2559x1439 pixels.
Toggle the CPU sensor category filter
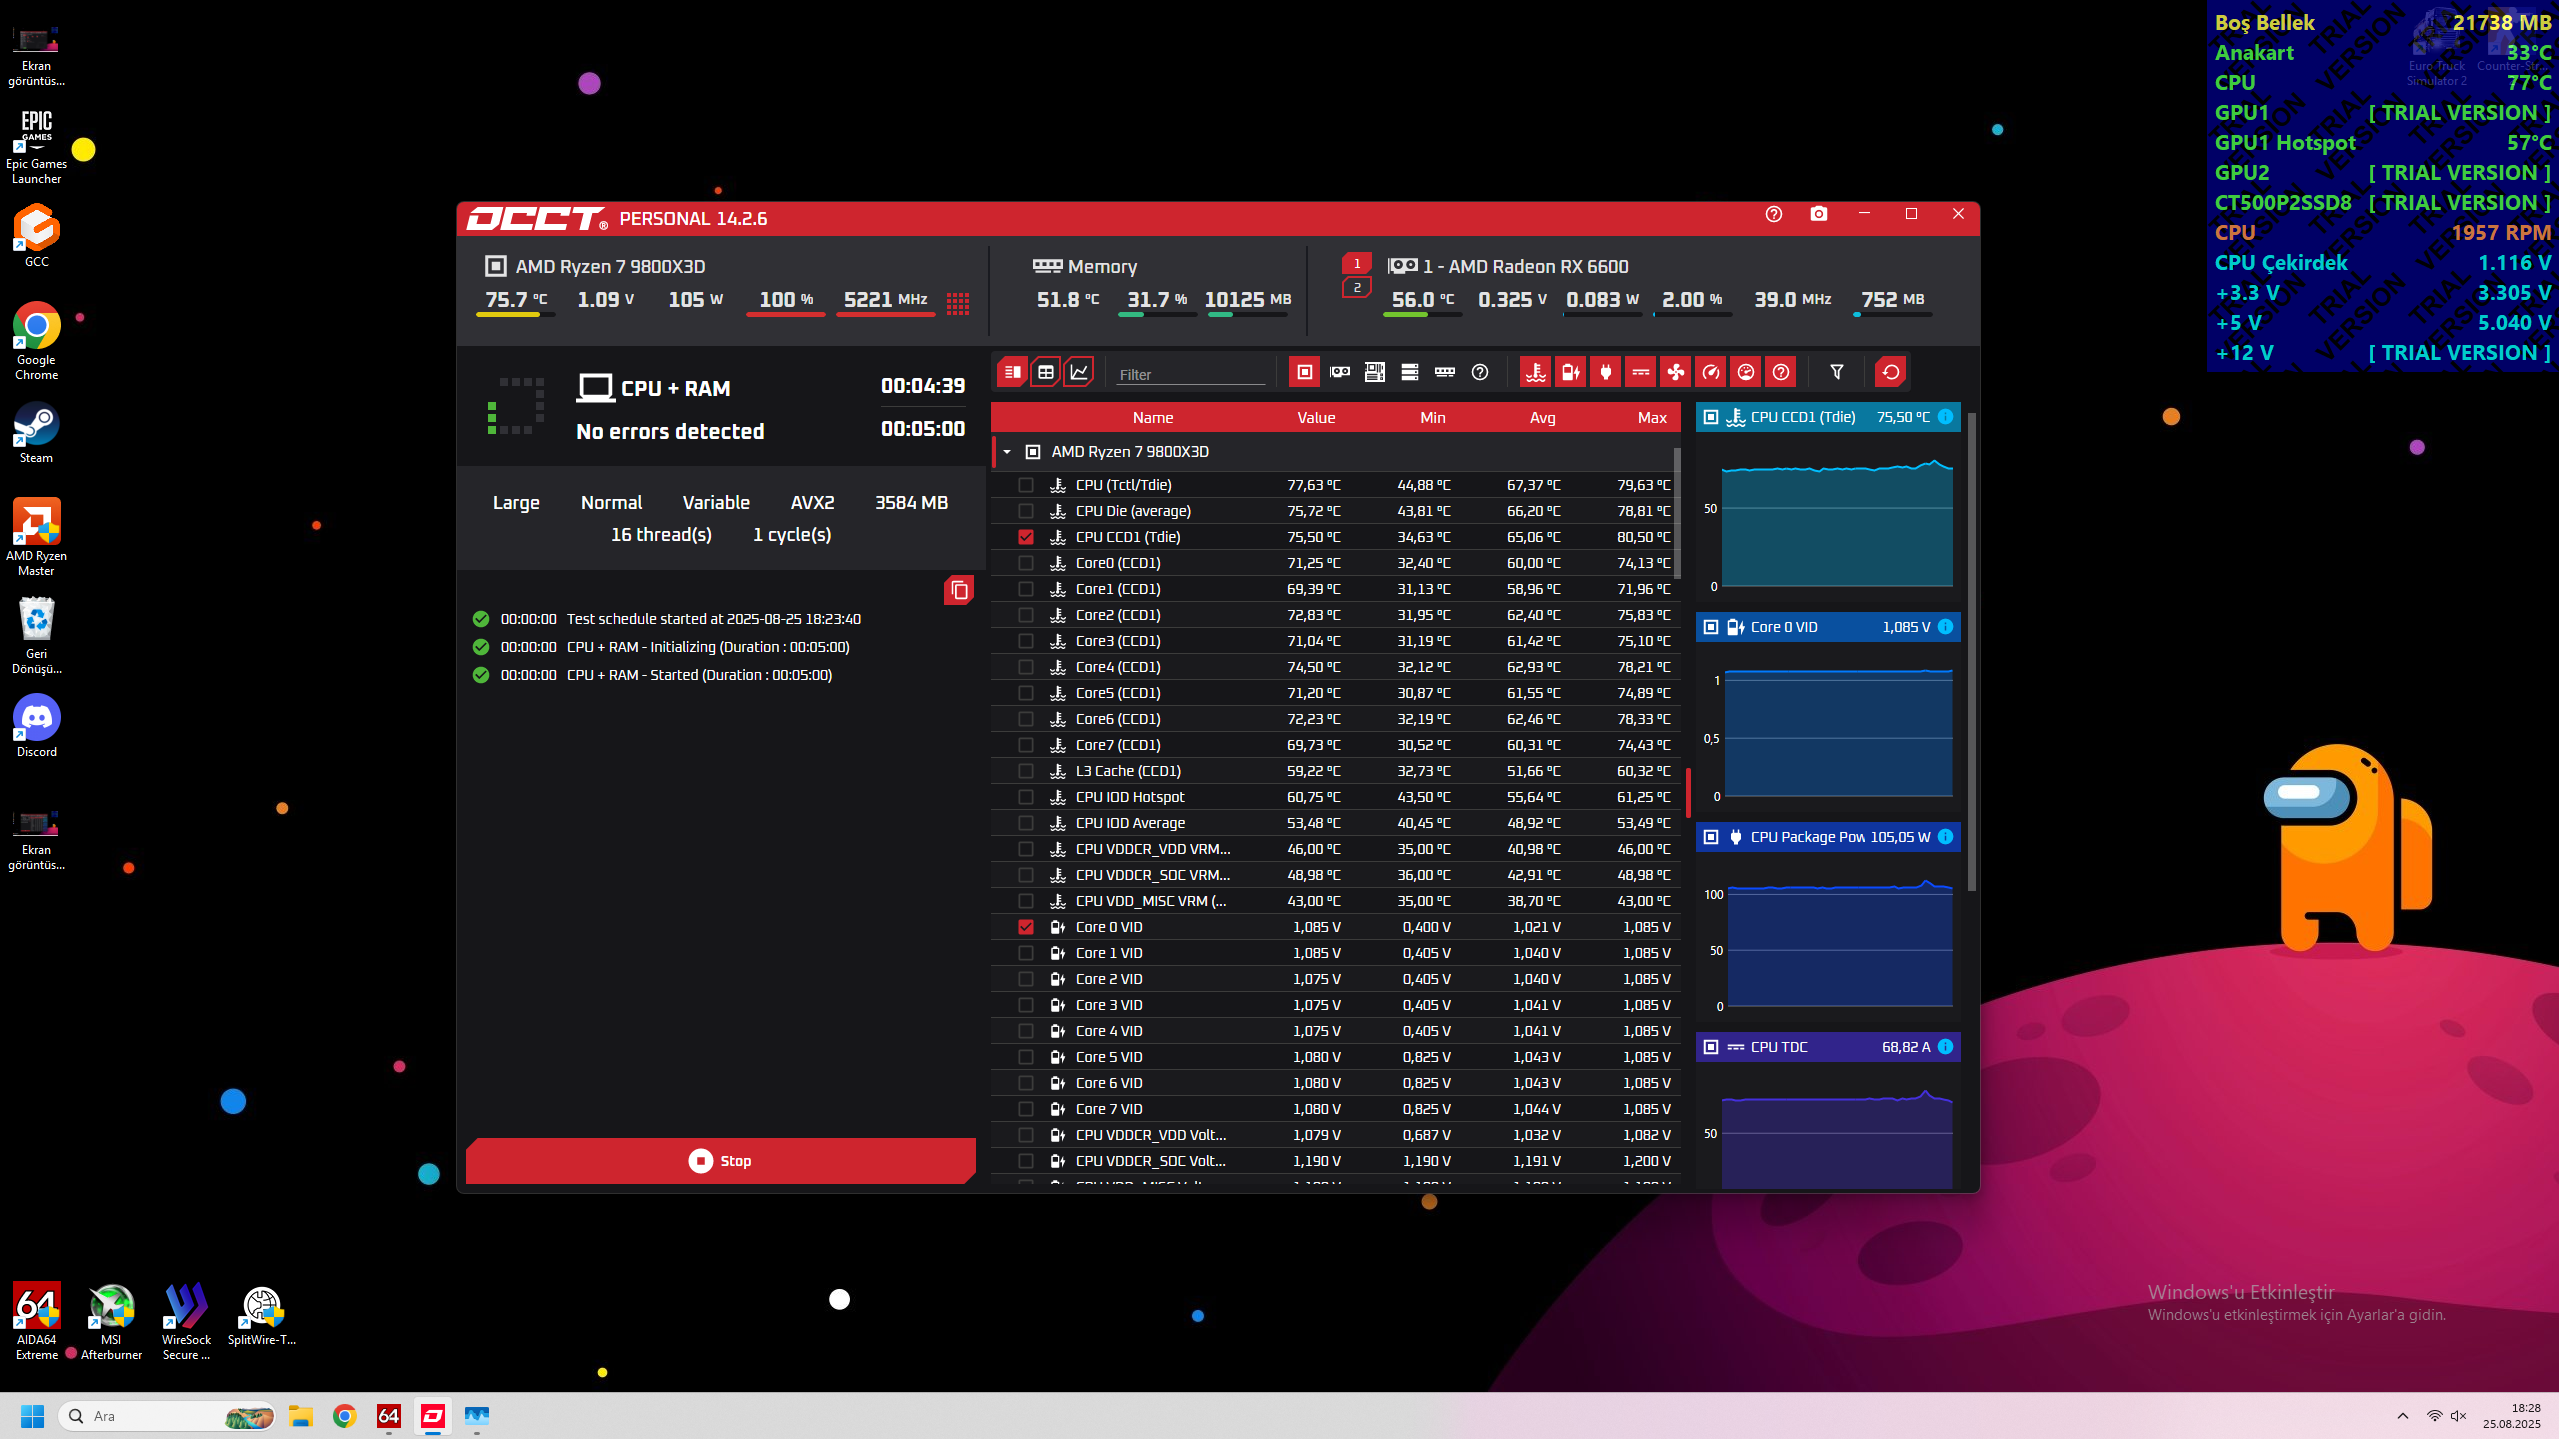[1305, 372]
